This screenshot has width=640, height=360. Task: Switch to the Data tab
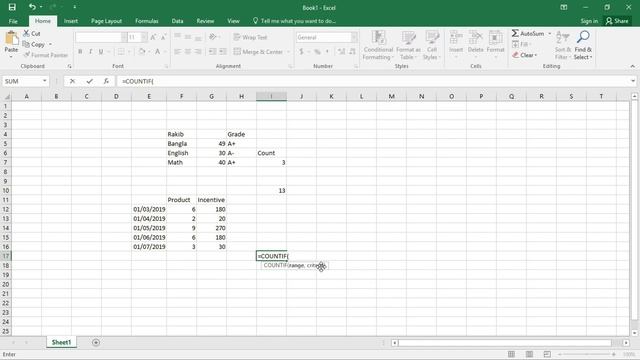coord(177,21)
